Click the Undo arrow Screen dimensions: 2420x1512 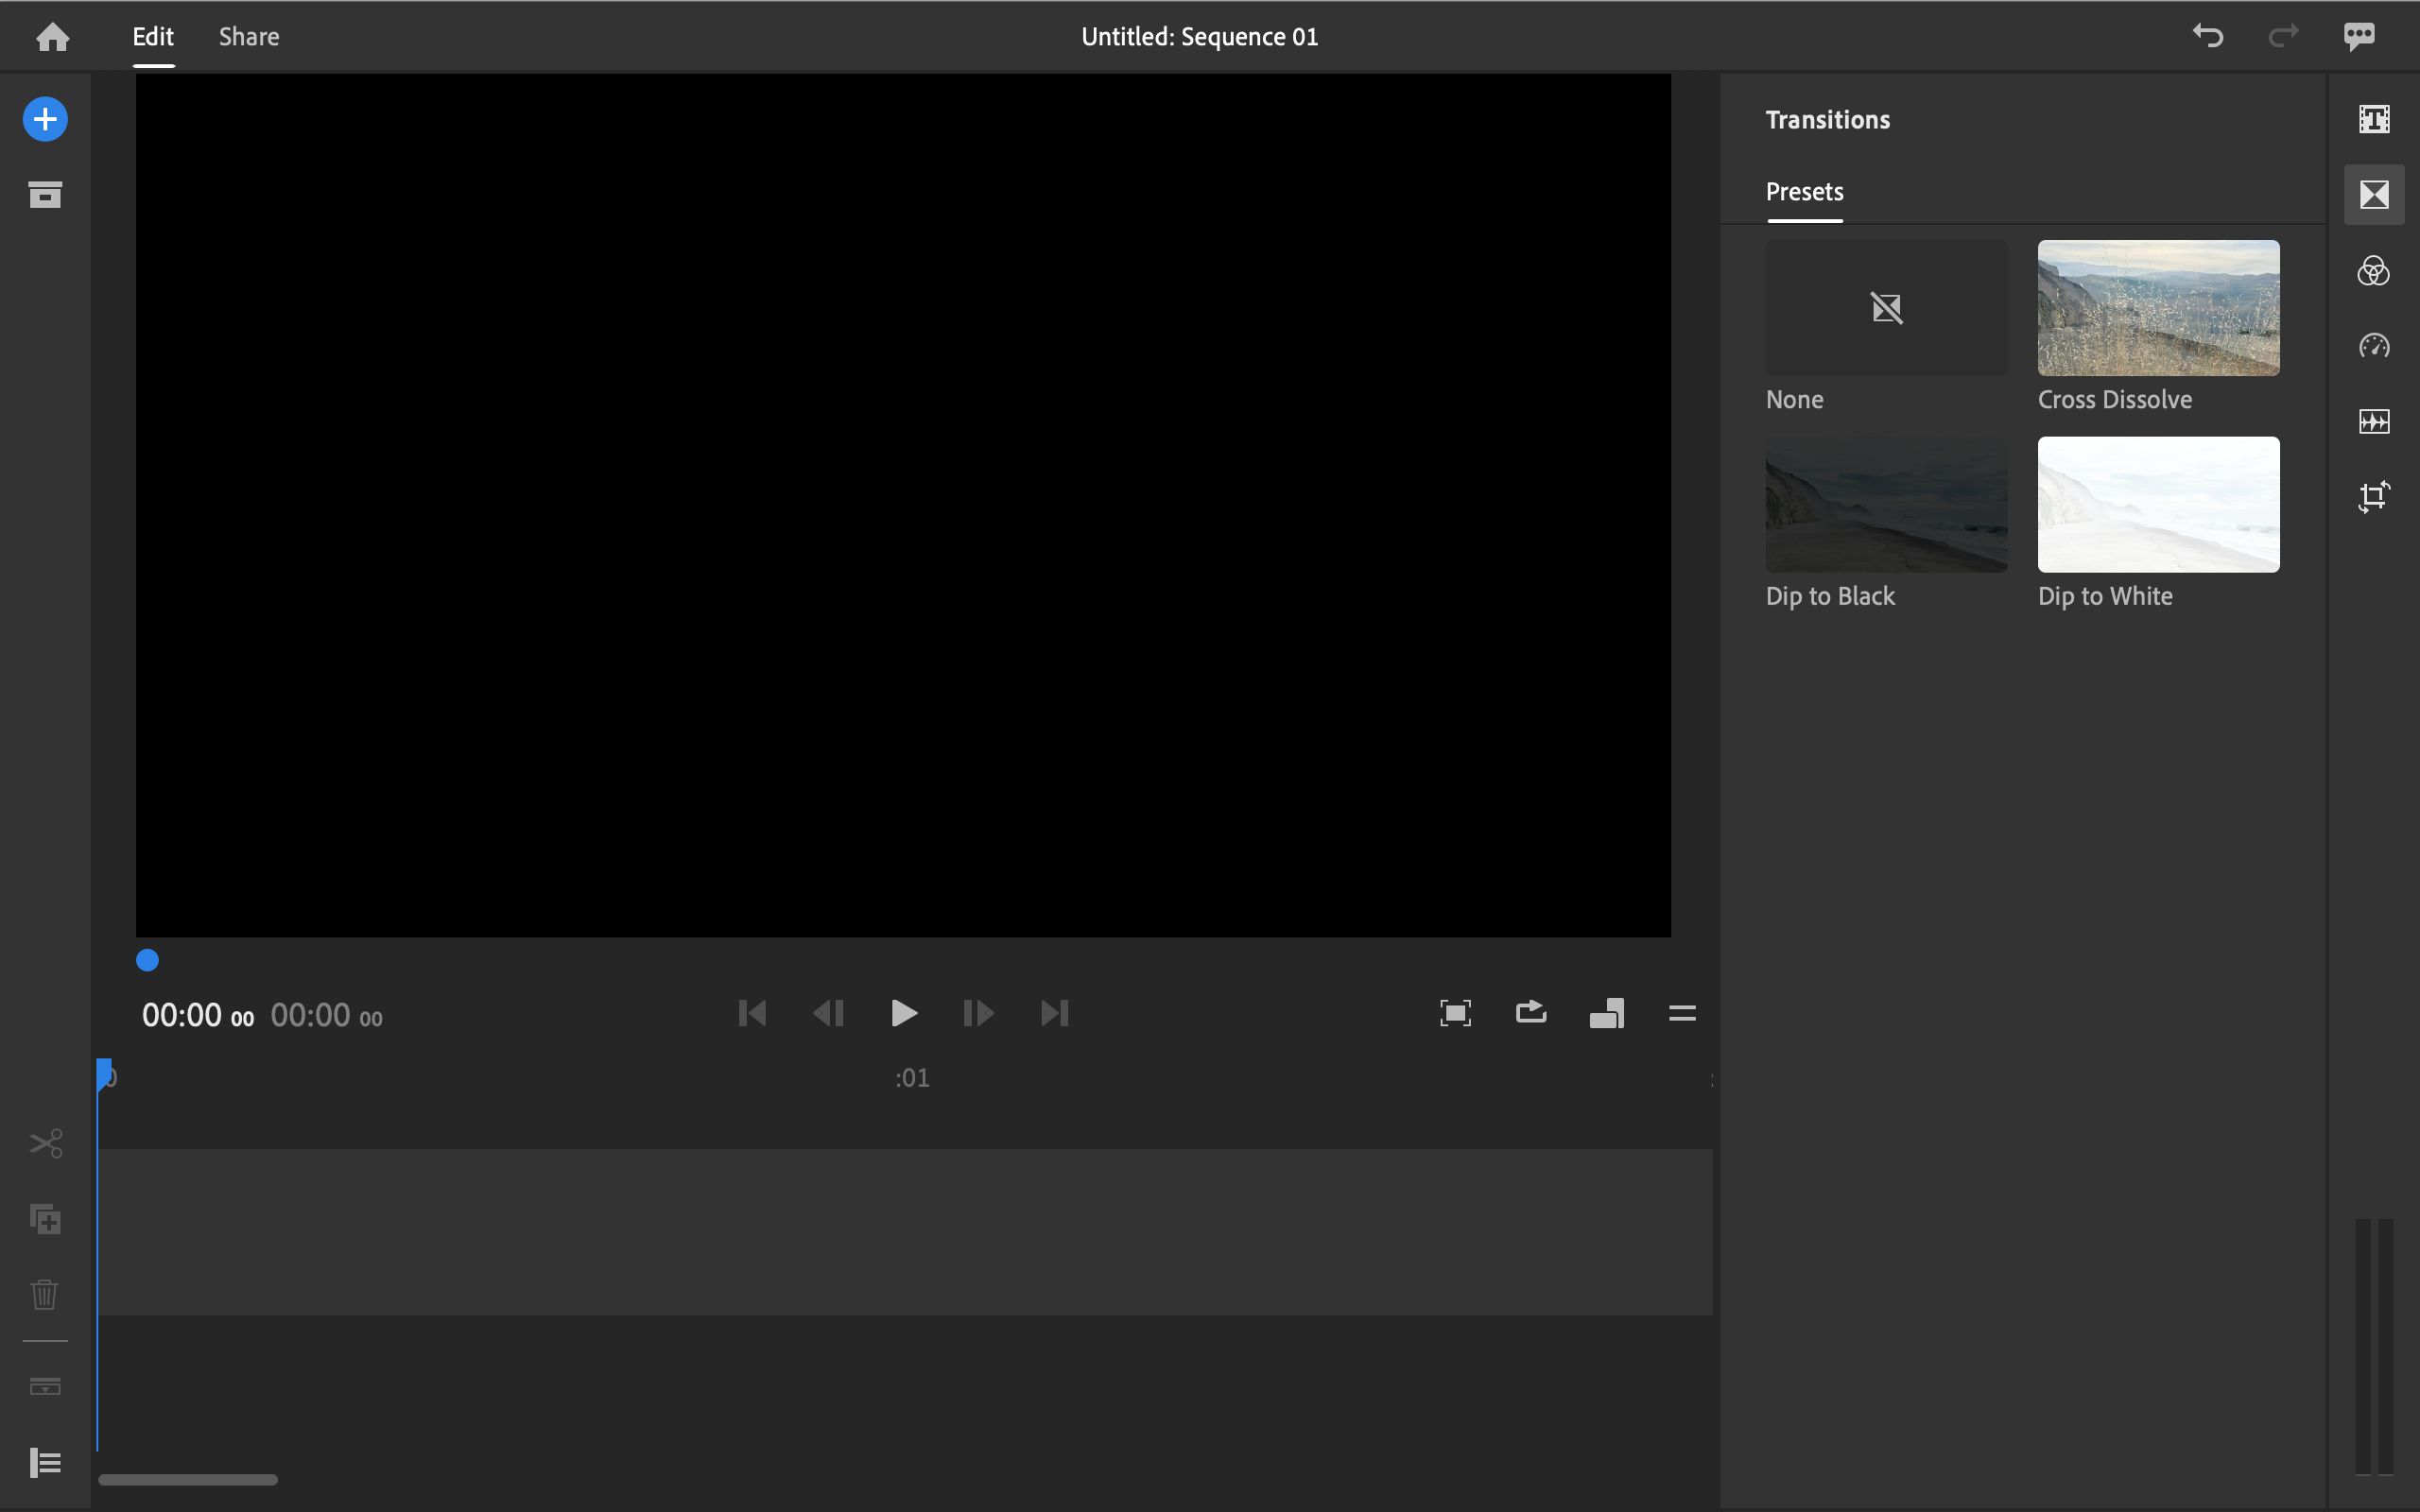pos(2207,37)
